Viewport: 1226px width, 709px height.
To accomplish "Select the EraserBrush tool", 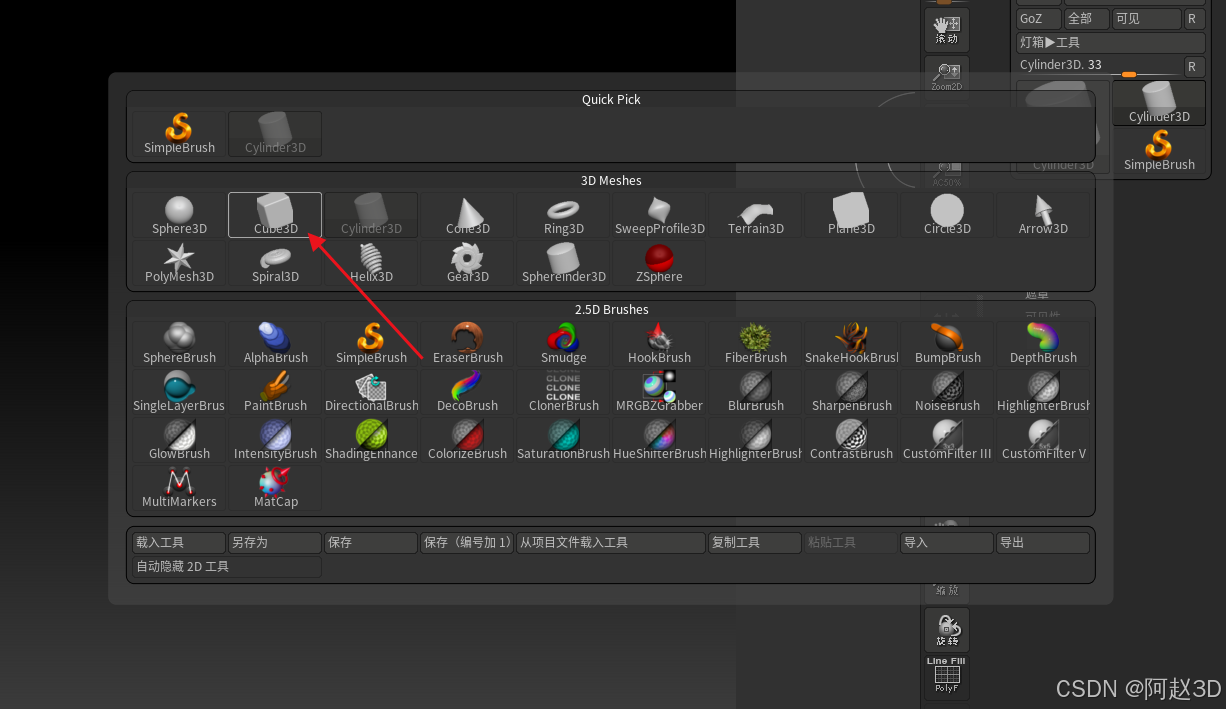I will [467, 344].
